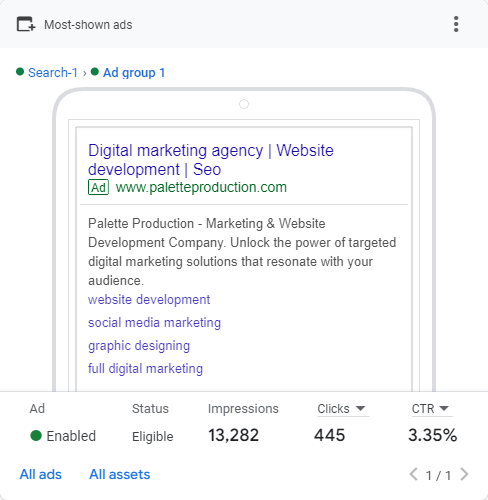The image size is (488, 500).
Task: Click the green Ad badge label
Action: 98,187
